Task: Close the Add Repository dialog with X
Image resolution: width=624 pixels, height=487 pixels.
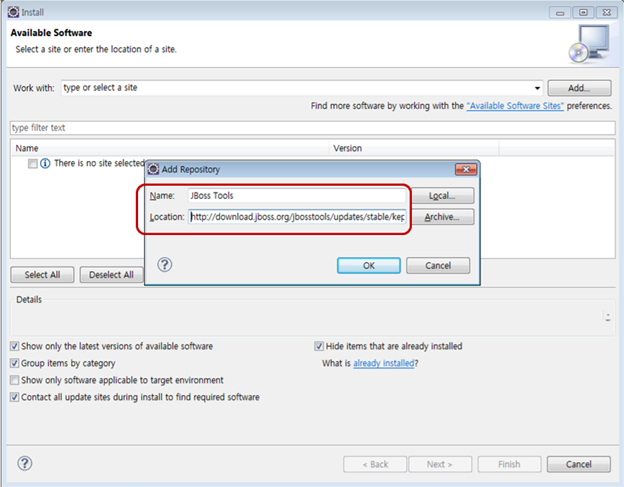Action: 465,170
